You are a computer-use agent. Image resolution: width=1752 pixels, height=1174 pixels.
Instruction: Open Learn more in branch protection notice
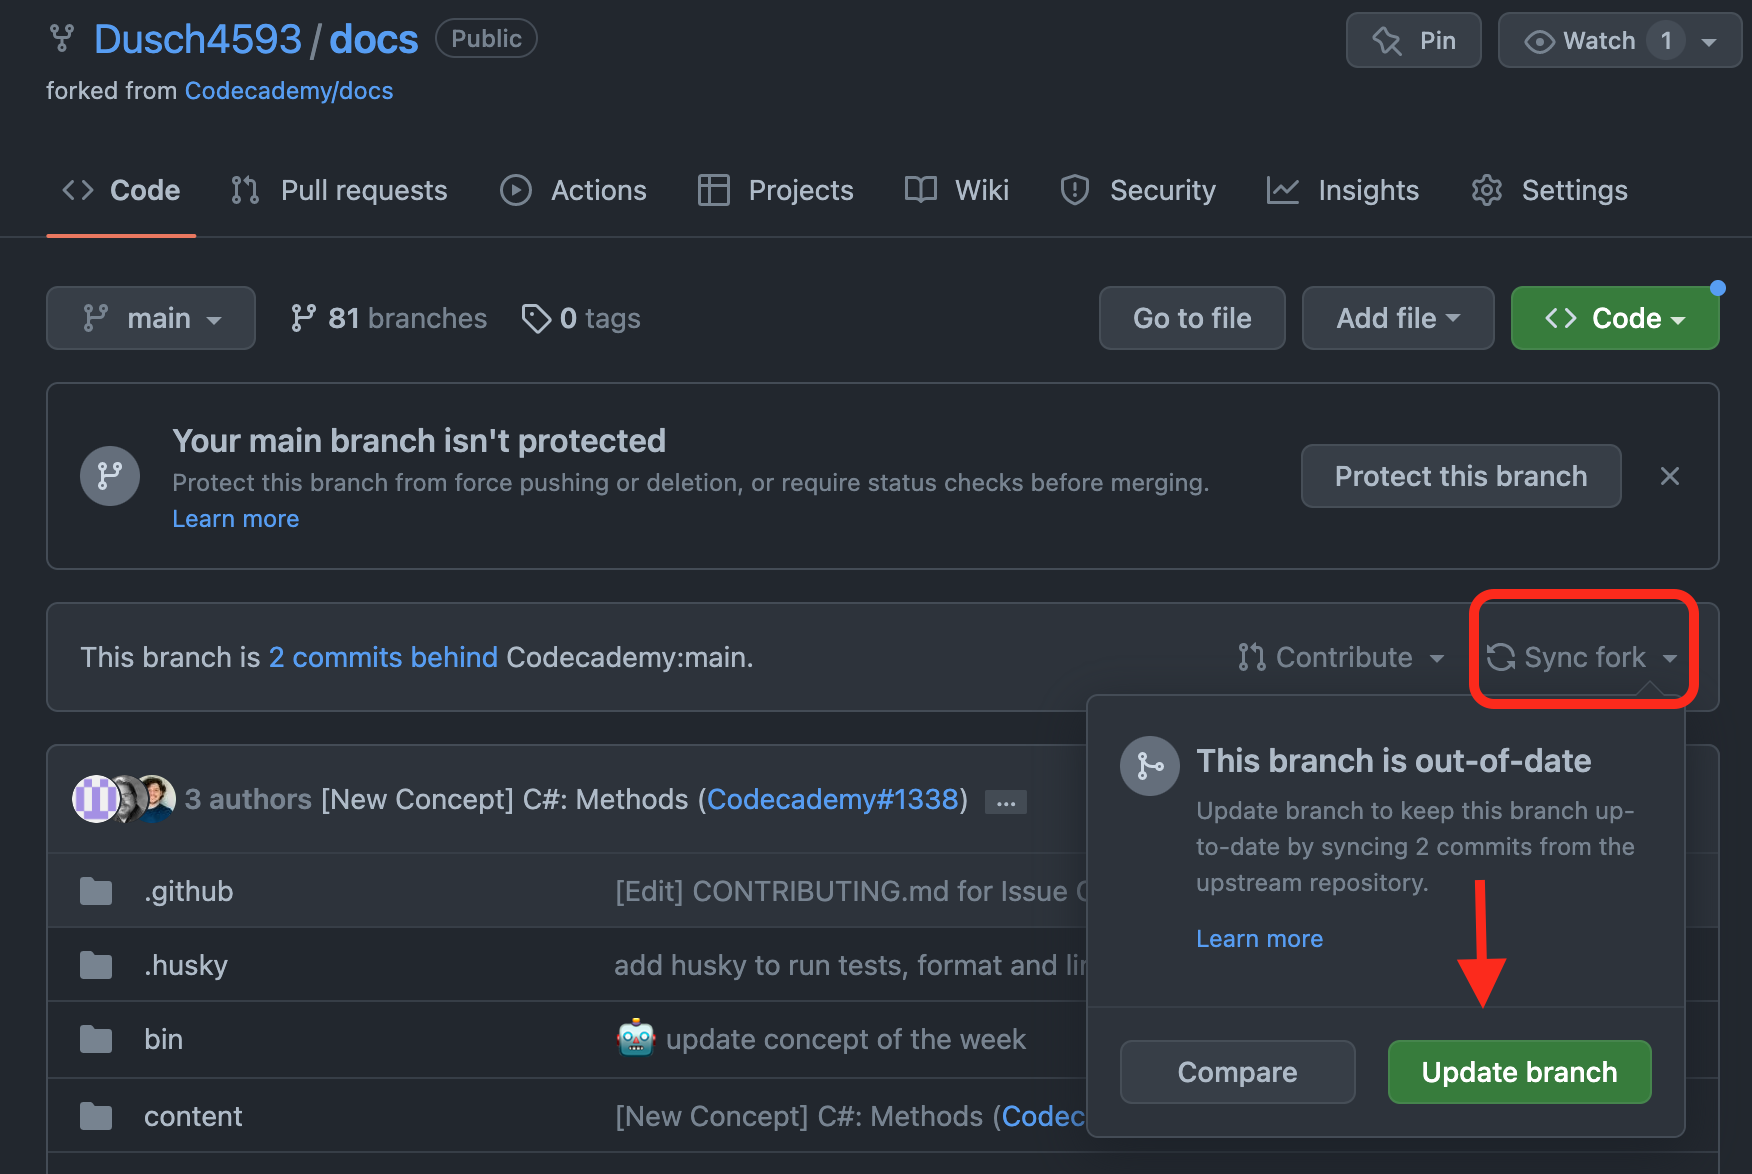pyautogui.click(x=236, y=519)
